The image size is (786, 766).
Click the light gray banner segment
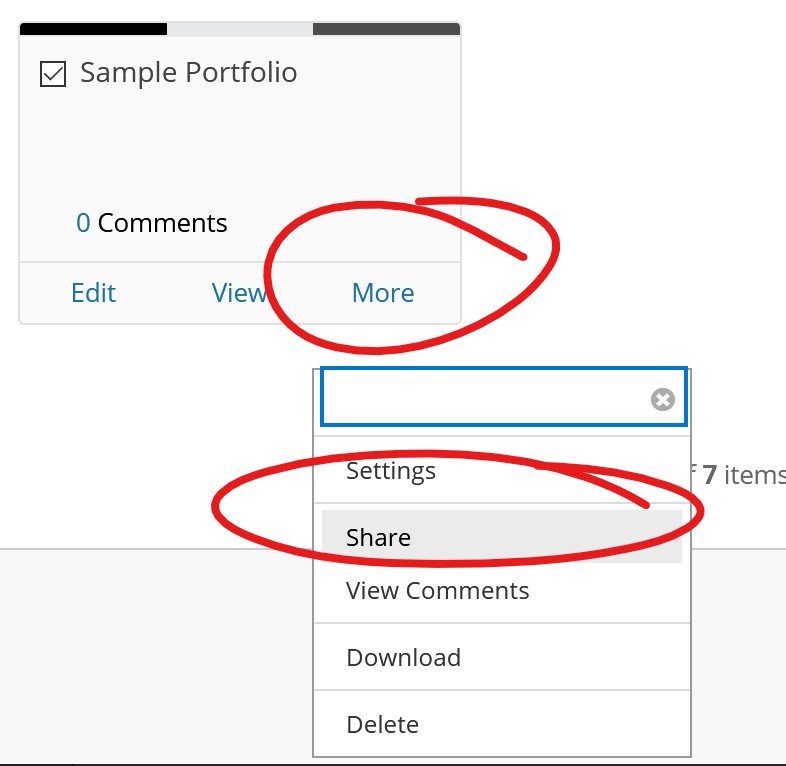point(240,29)
